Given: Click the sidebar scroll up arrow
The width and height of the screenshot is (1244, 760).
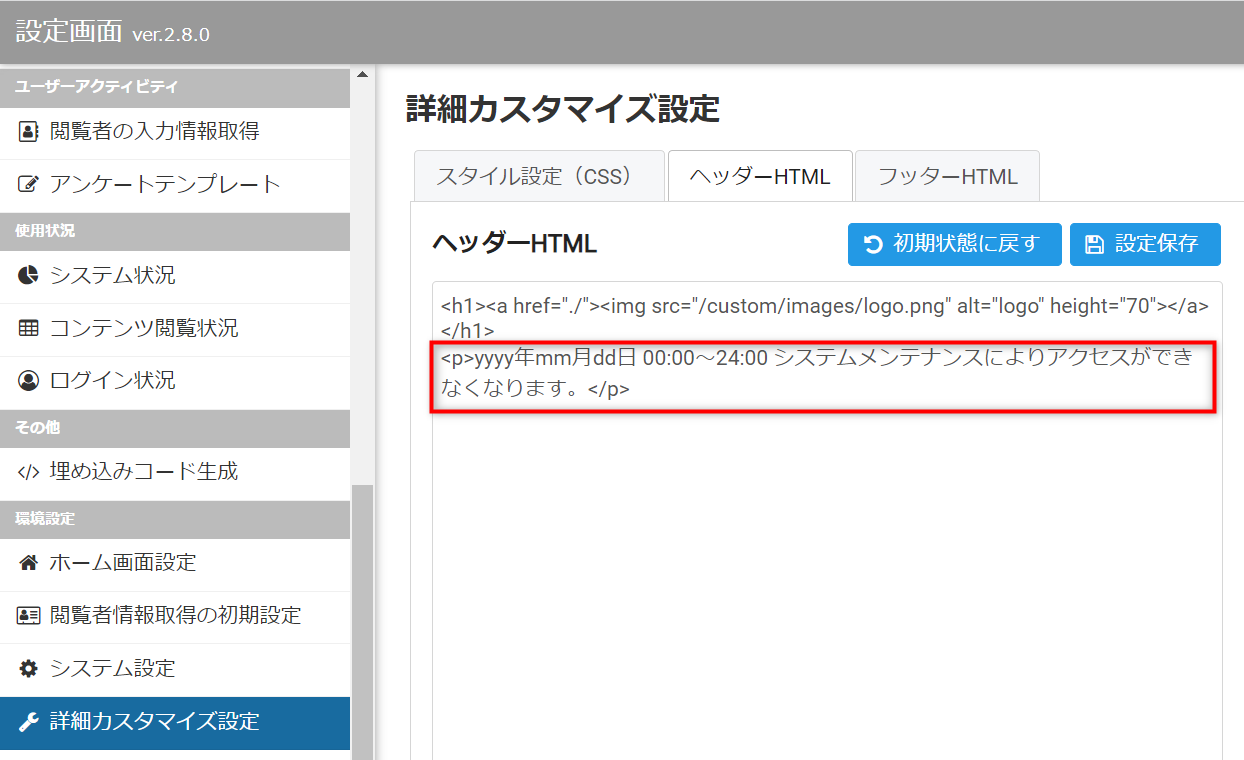Looking at the screenshot, I should tap(362, 75).
